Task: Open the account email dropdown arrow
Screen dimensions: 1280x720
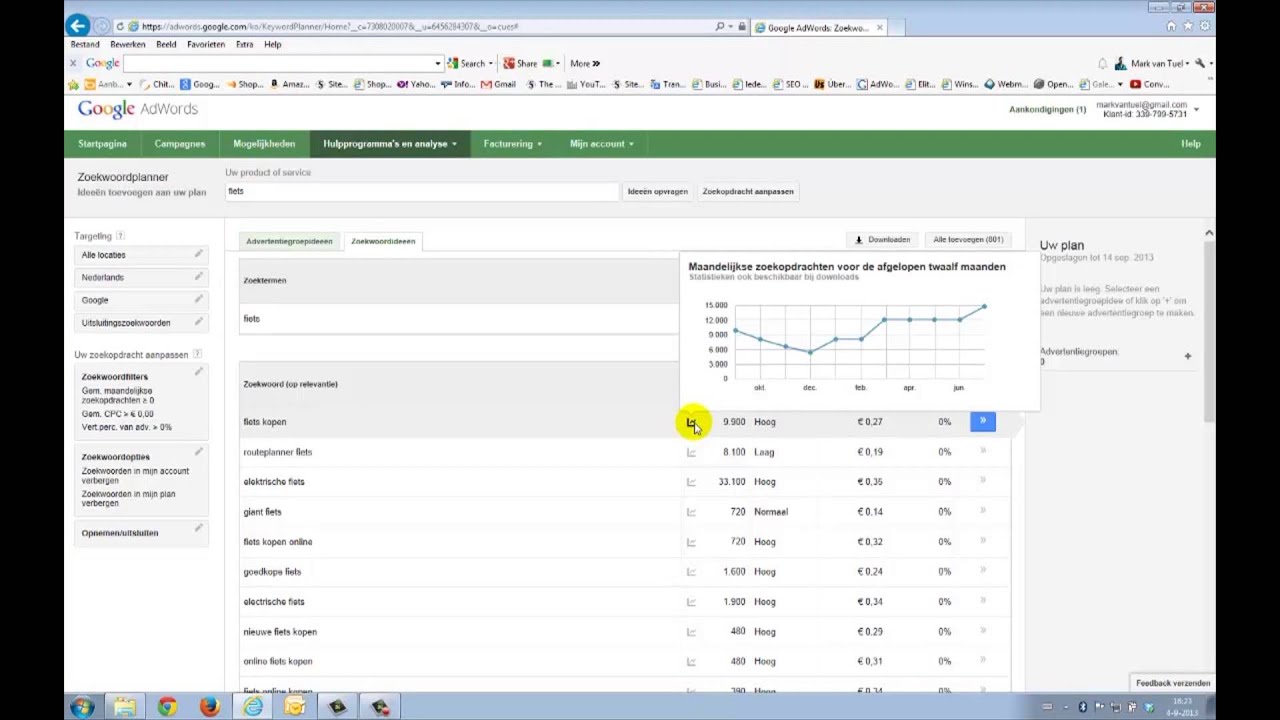Action: (1196, 108)
